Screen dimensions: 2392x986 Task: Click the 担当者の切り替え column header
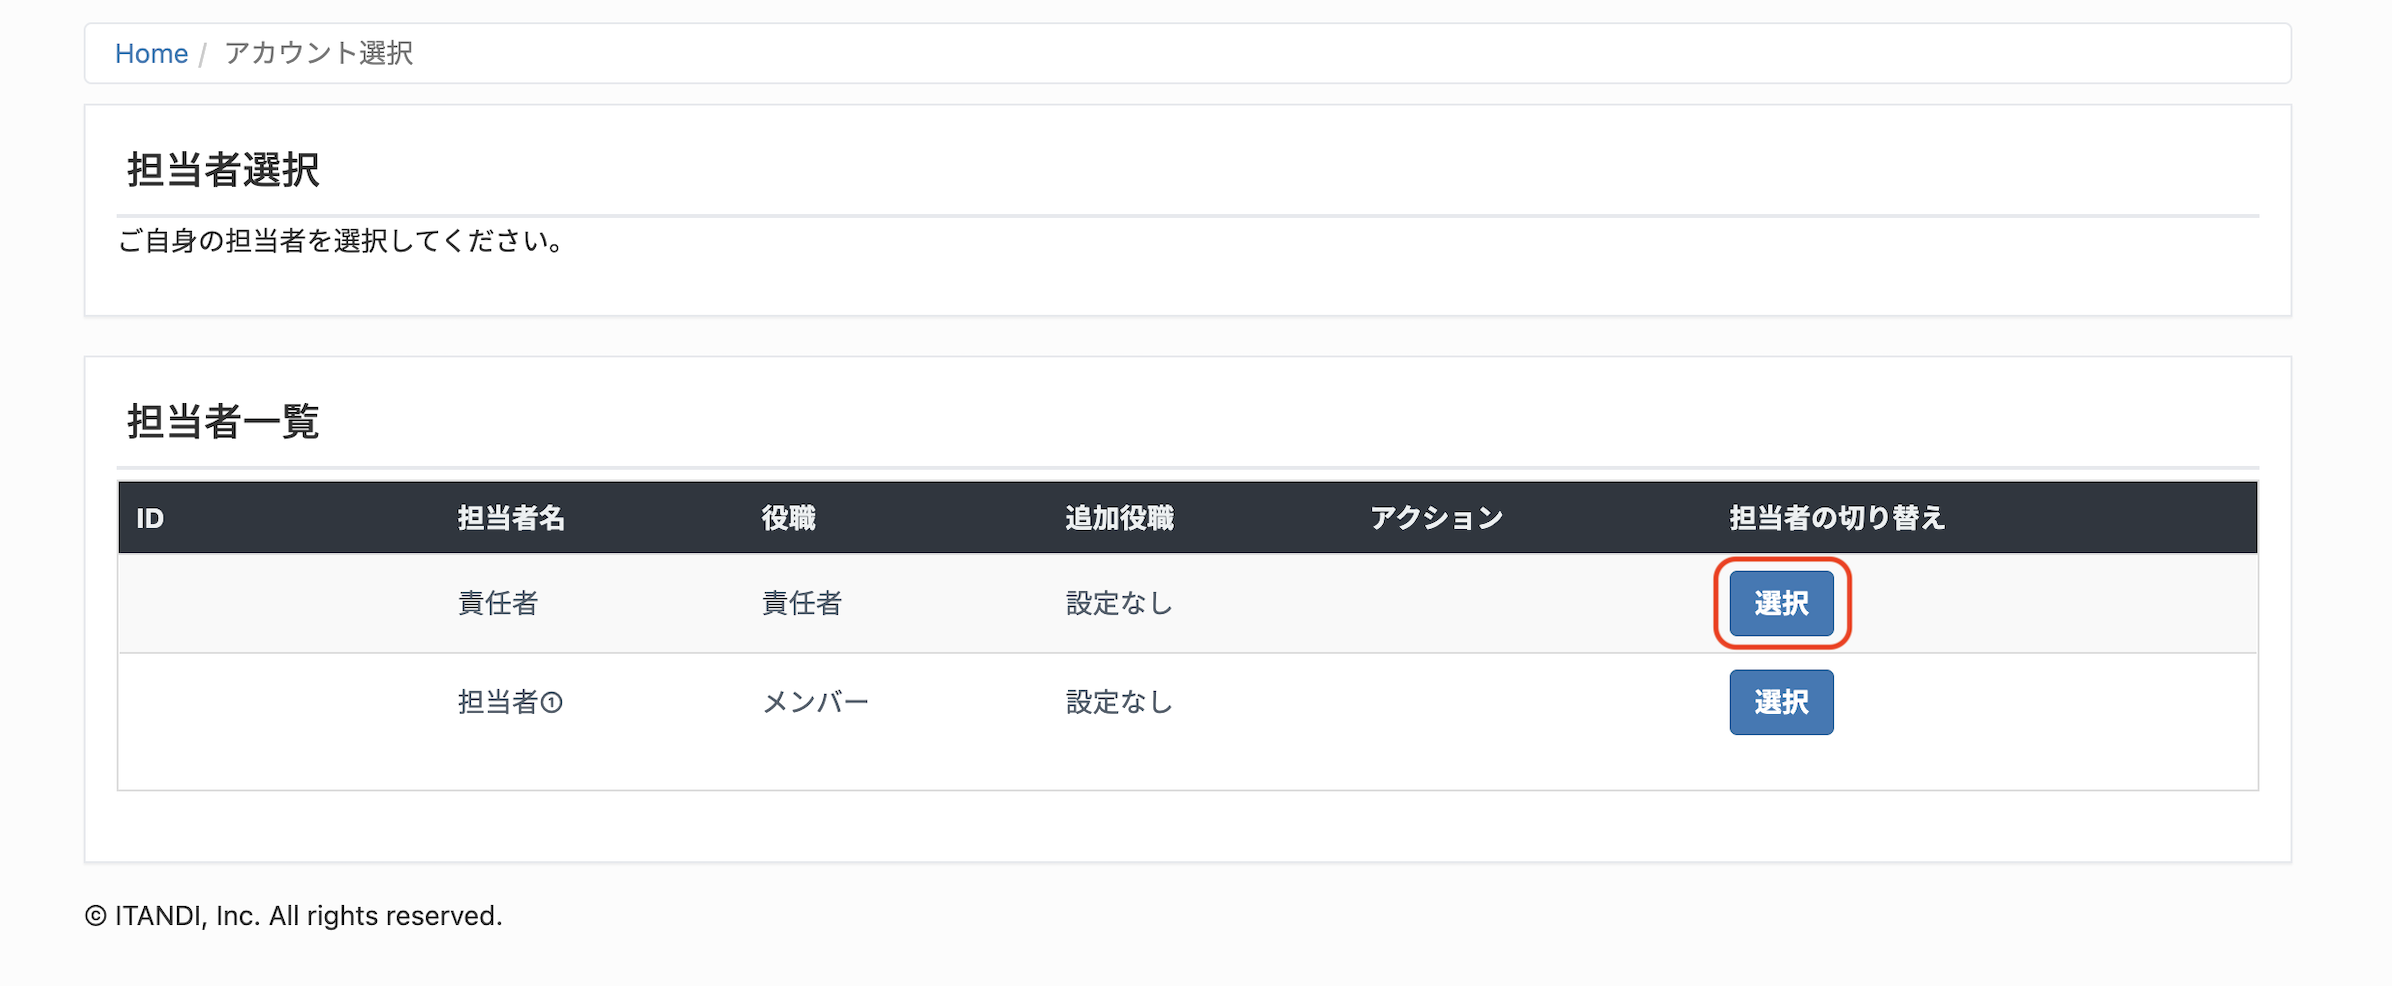click(1837, 518)
